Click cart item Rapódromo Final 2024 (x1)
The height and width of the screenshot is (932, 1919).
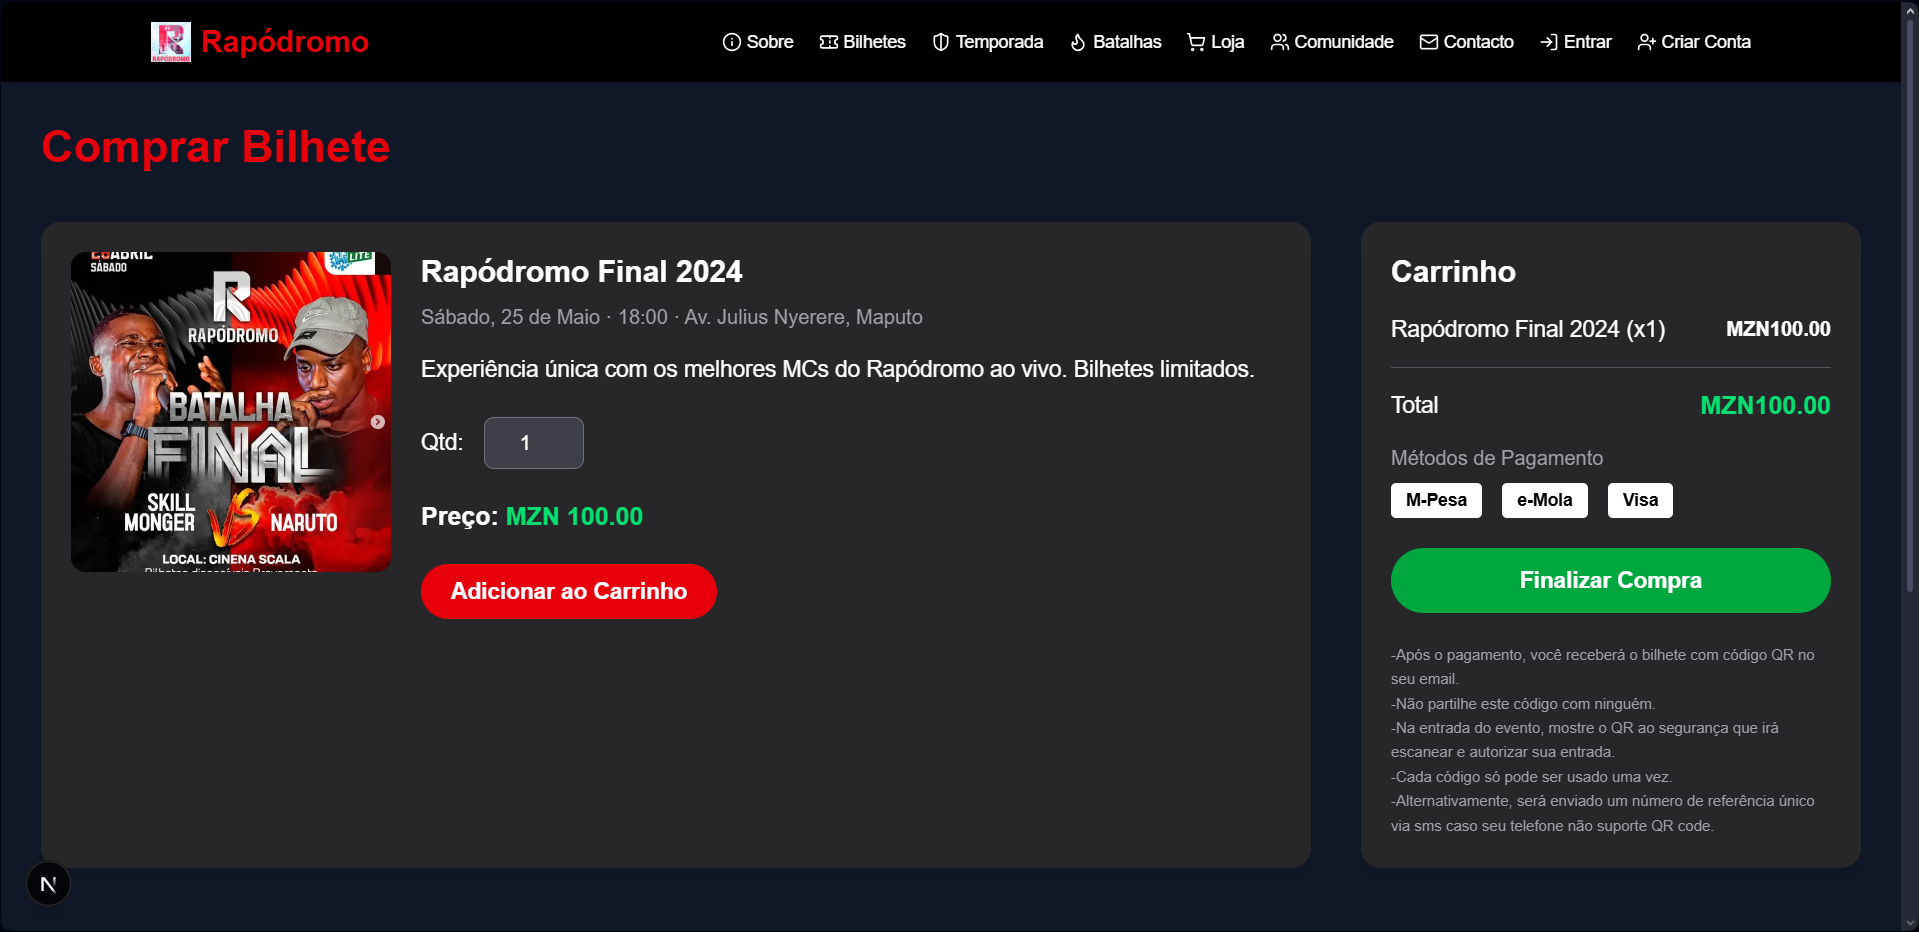[x=1528, y=329]
